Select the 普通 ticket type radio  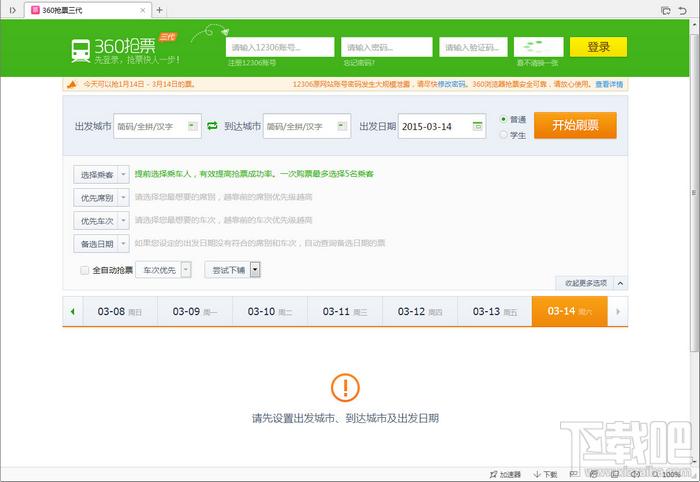pos(504,119)
